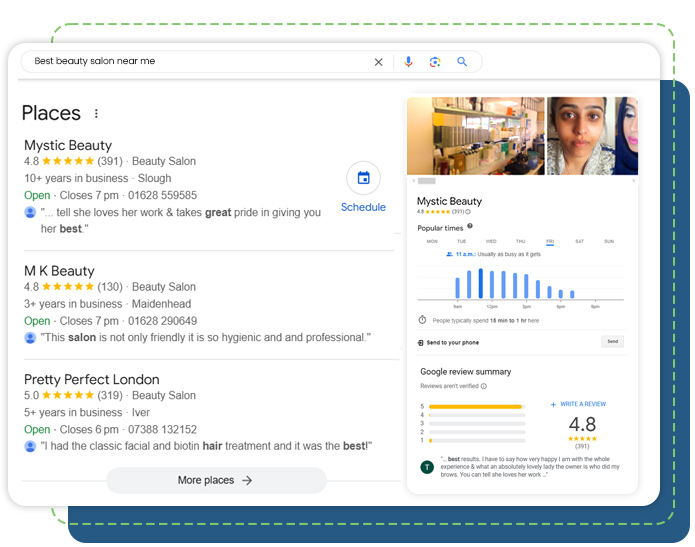Click the Mystic Beauty phone number 01628 559585
695x547 pixels.
click(162, 195)
